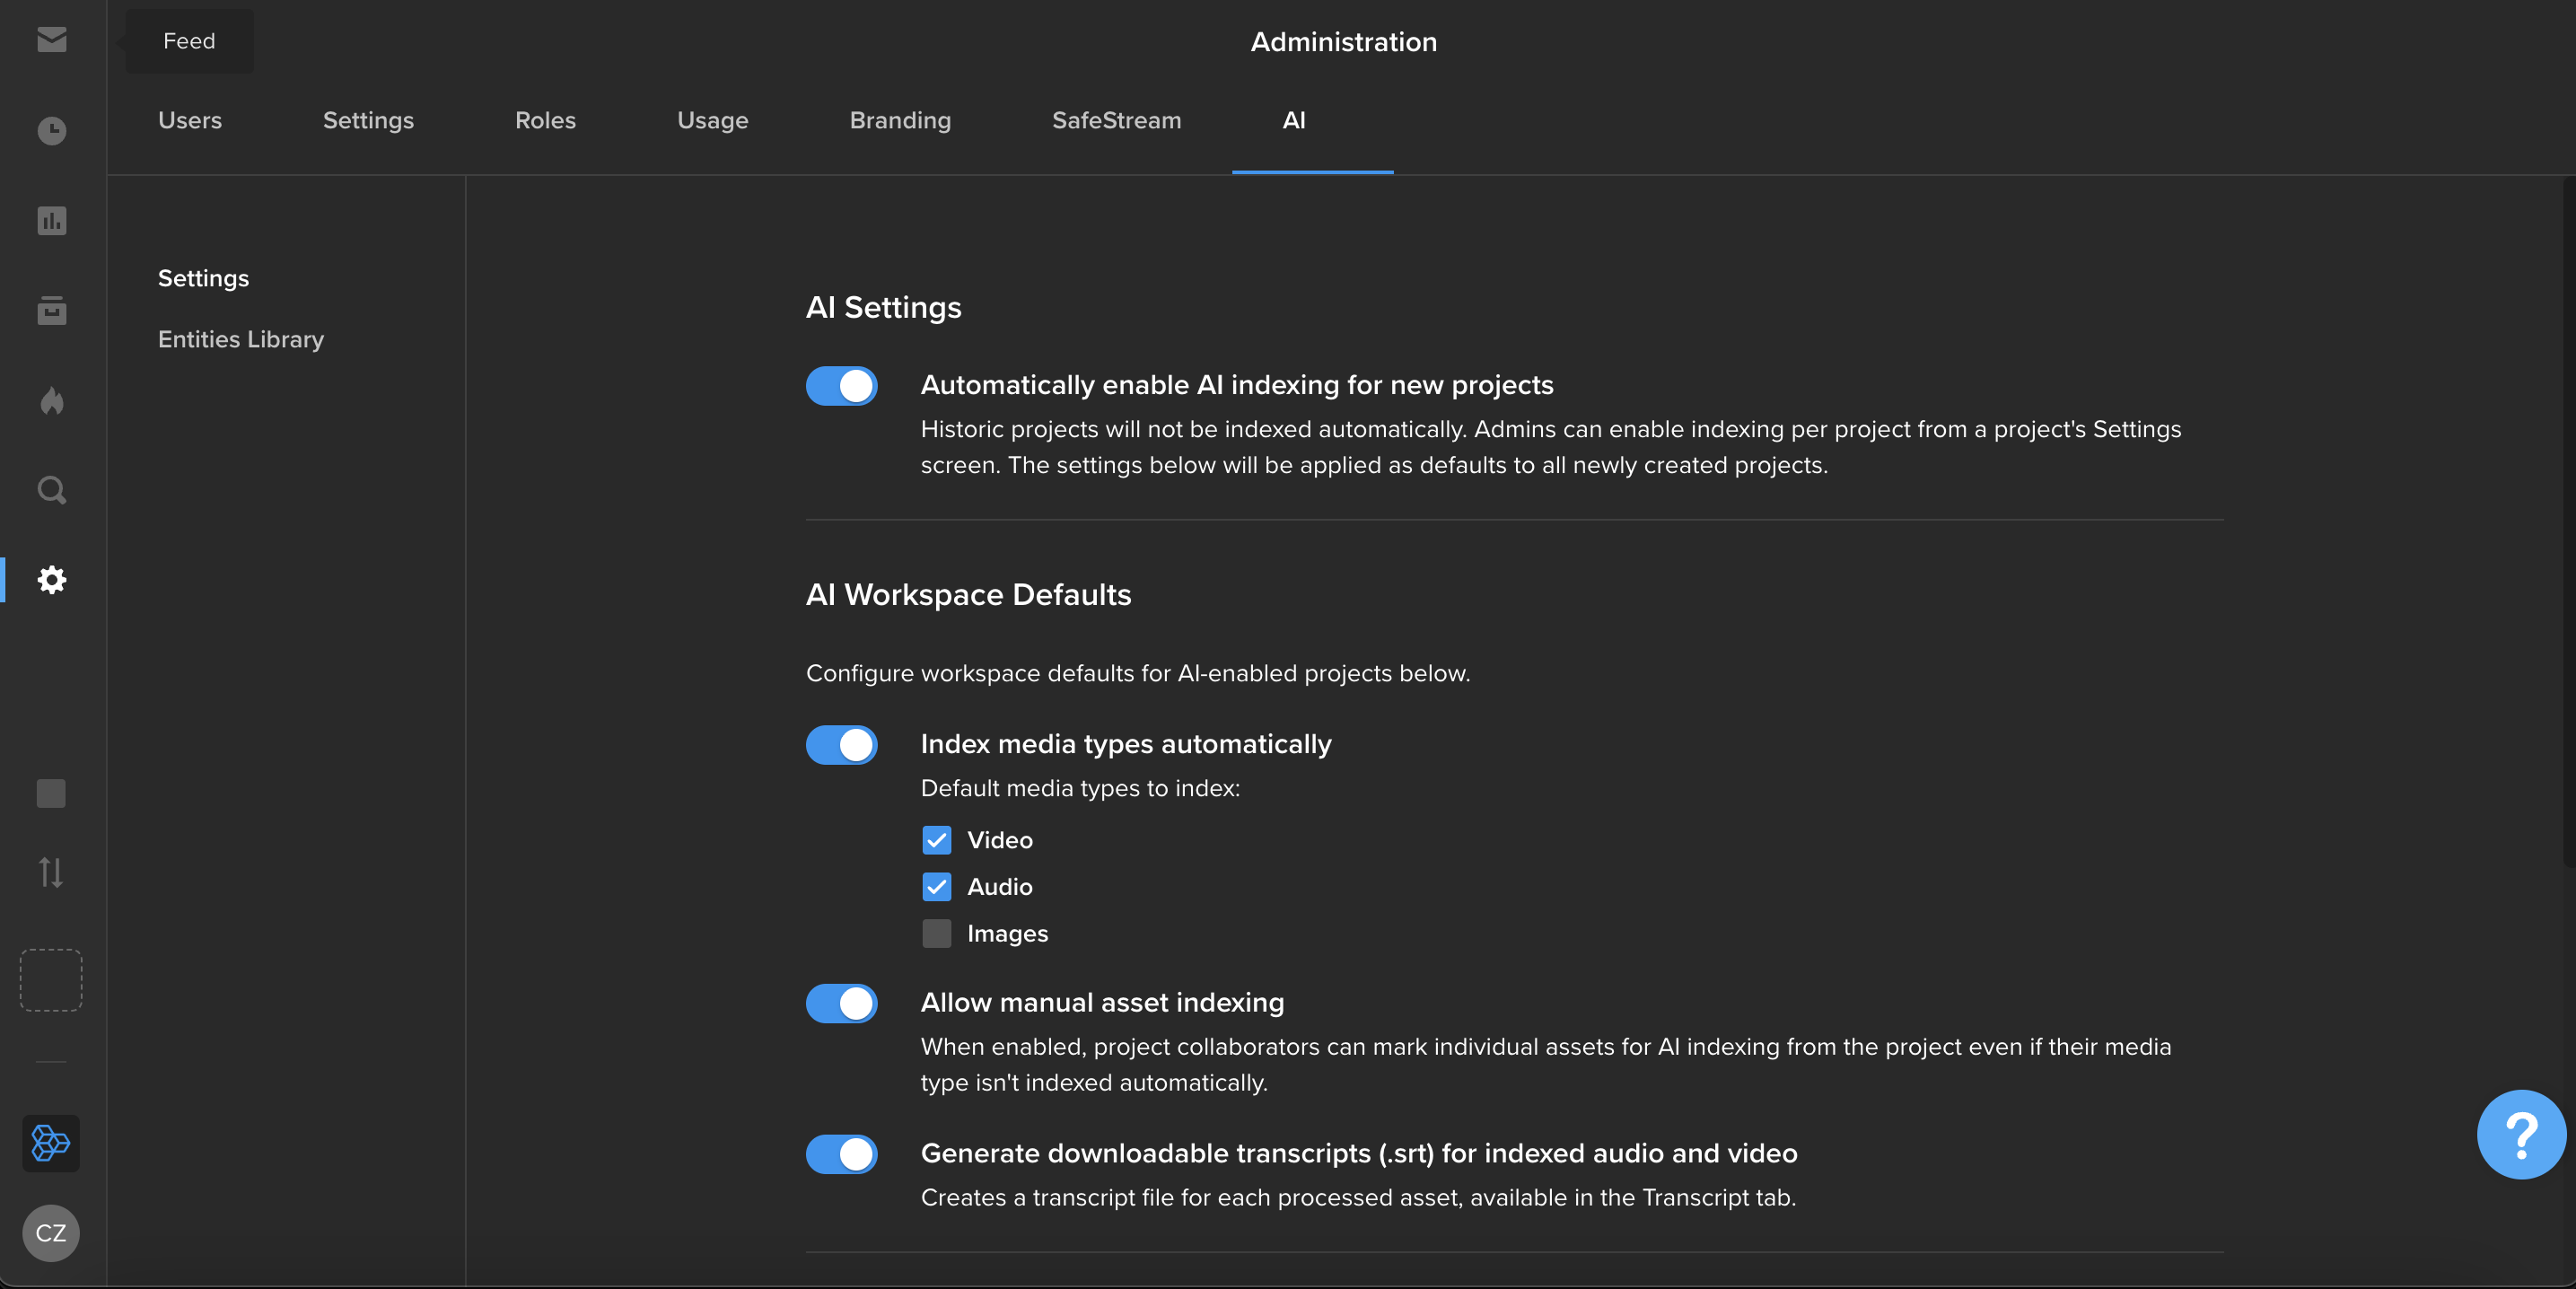Image resolution: width=2576 pixels, height=1289 pixels.
Task: Disable automatic AI indexing for new projects
Action: [841, 385]
